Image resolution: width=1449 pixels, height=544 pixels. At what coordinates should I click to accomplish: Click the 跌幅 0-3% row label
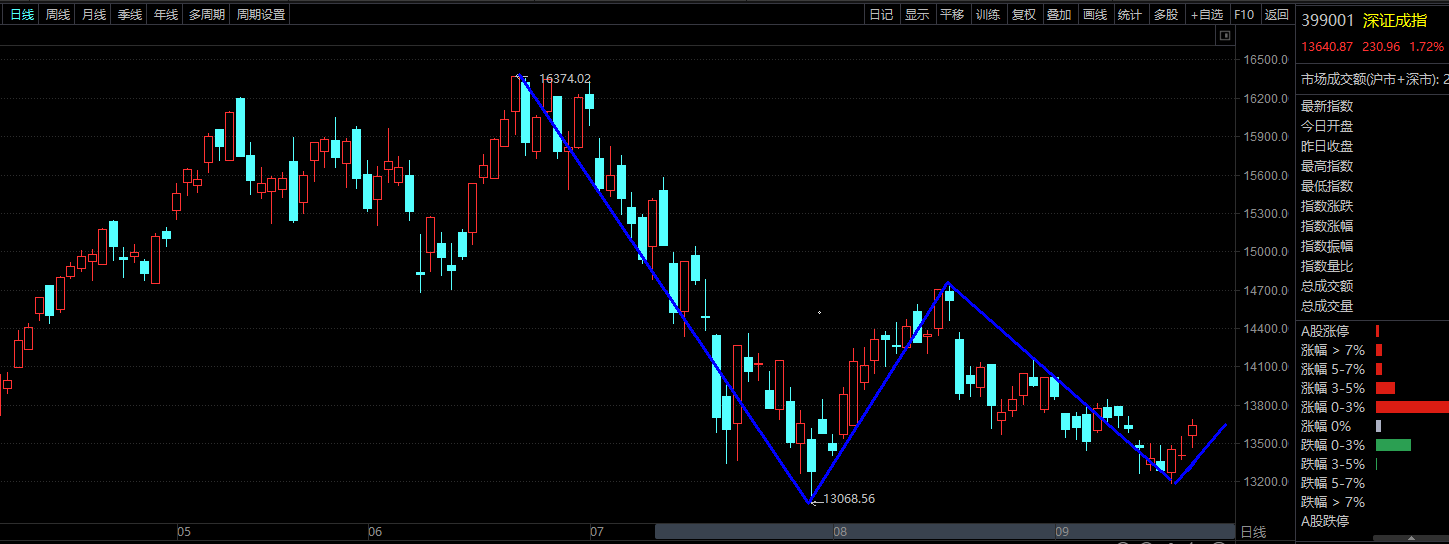pyautogui.click(x=1333, y=445)
